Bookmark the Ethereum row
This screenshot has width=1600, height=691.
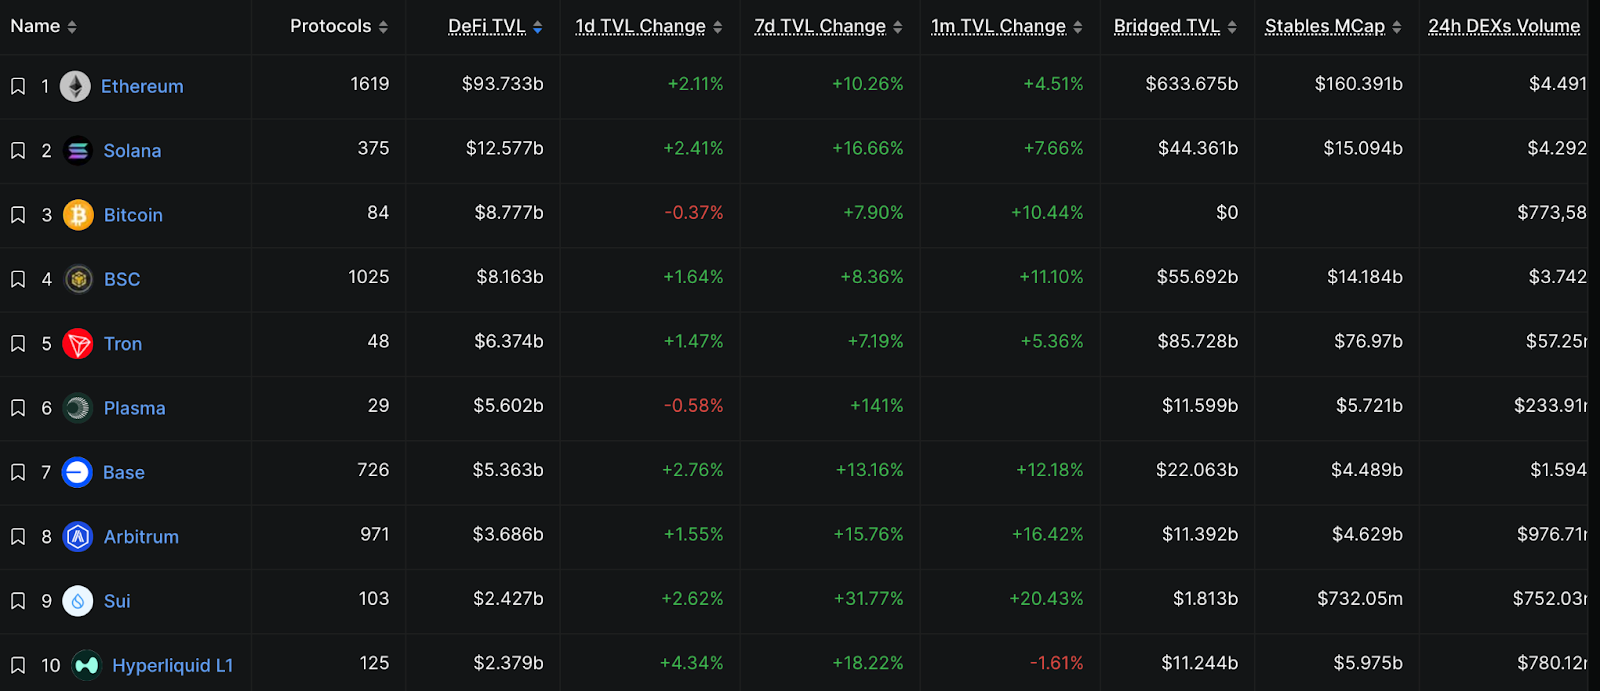click(18, 87)
